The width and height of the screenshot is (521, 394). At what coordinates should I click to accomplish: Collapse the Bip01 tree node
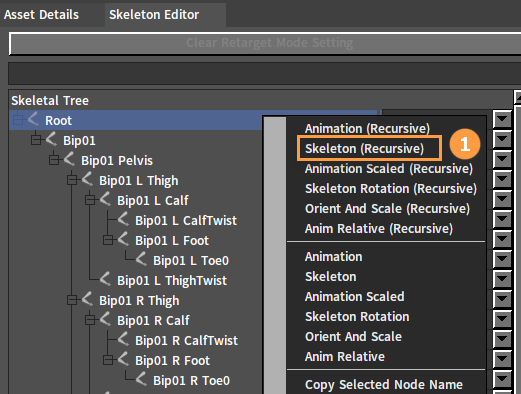[x=36, y=140]
